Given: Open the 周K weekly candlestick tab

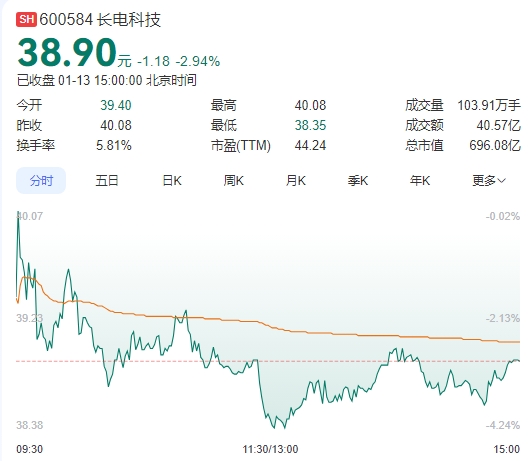Looking at the screenshot, I should pos(234,180).
